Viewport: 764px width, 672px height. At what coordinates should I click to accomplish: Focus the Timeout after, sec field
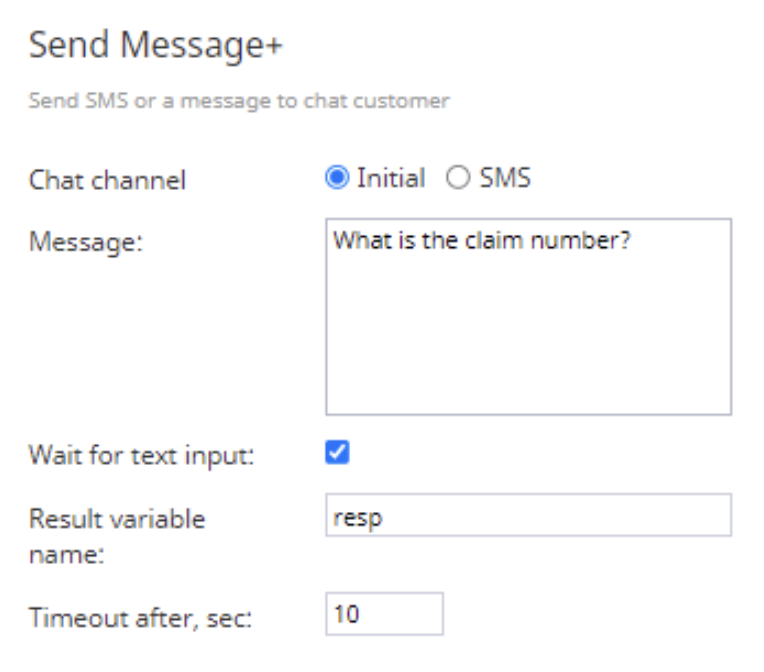click(384, 614)
